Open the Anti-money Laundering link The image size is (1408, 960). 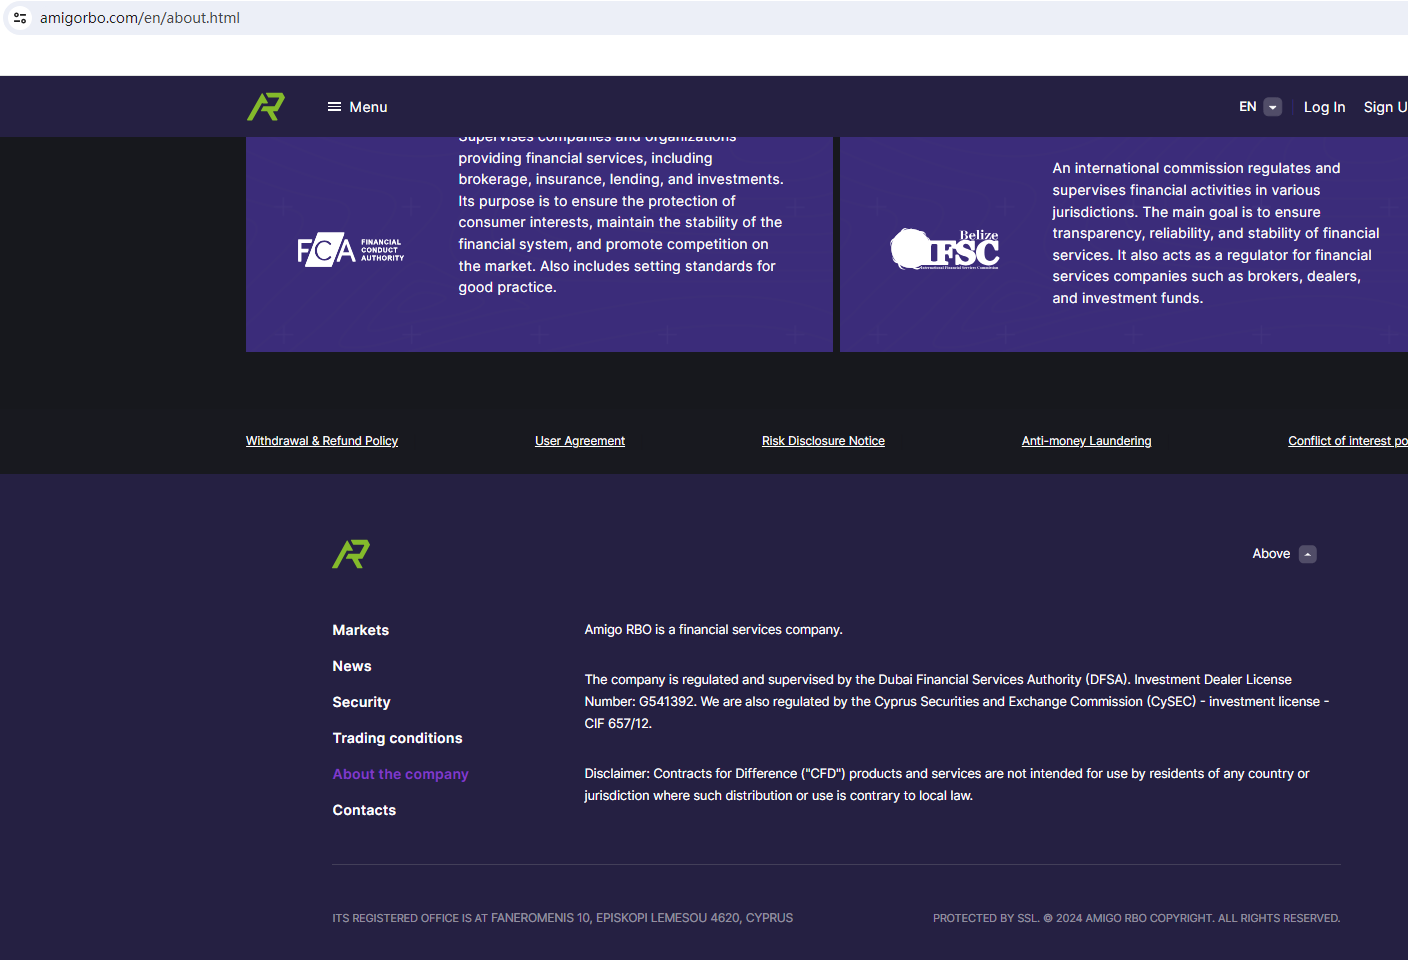click(1086, 441)
